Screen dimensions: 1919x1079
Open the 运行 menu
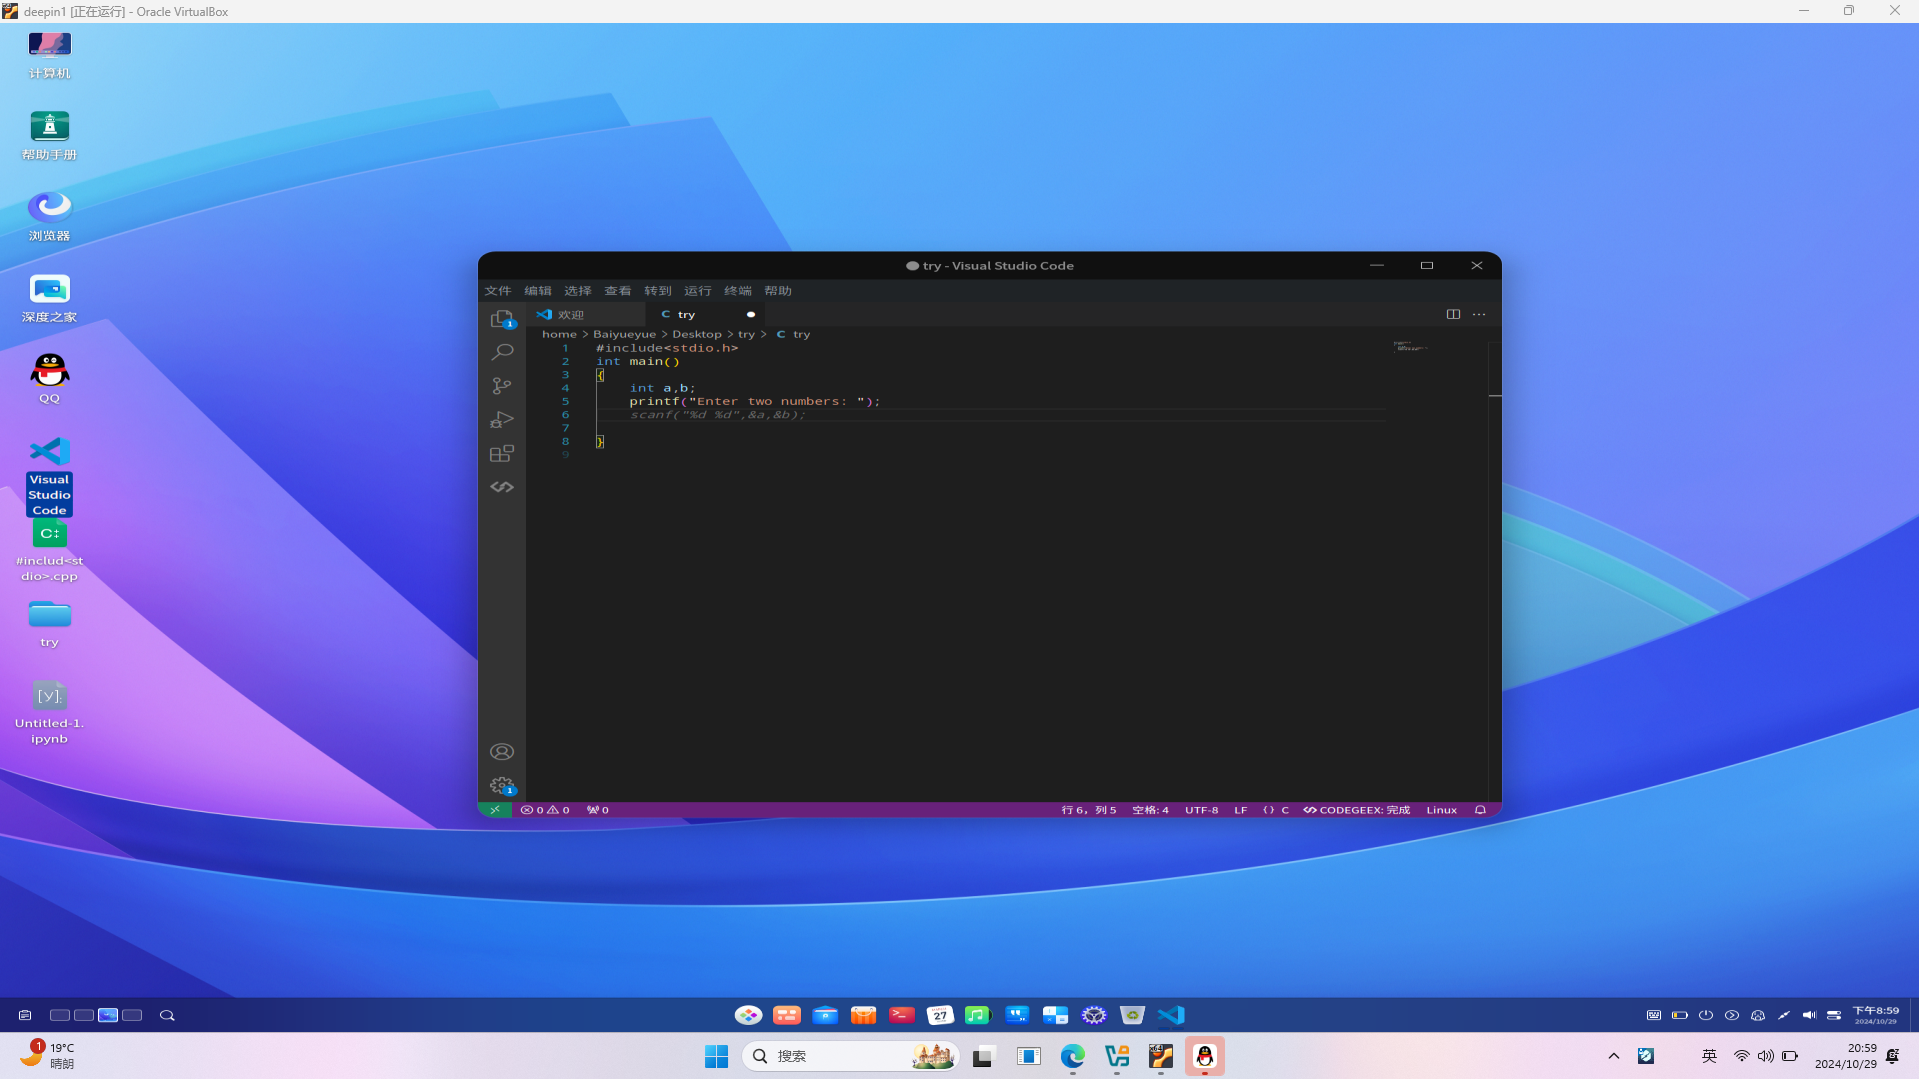(698, 291)
